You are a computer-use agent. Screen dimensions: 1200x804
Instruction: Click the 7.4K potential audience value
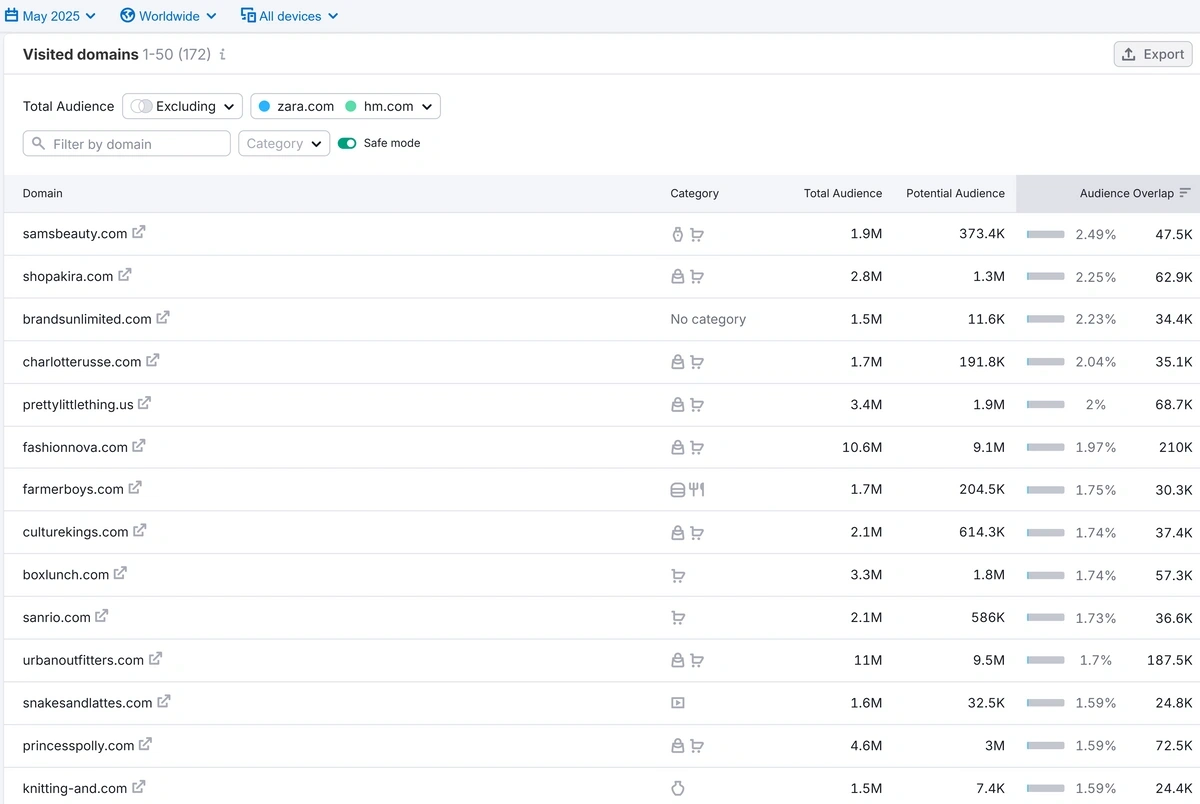click(x=991, y=788)
